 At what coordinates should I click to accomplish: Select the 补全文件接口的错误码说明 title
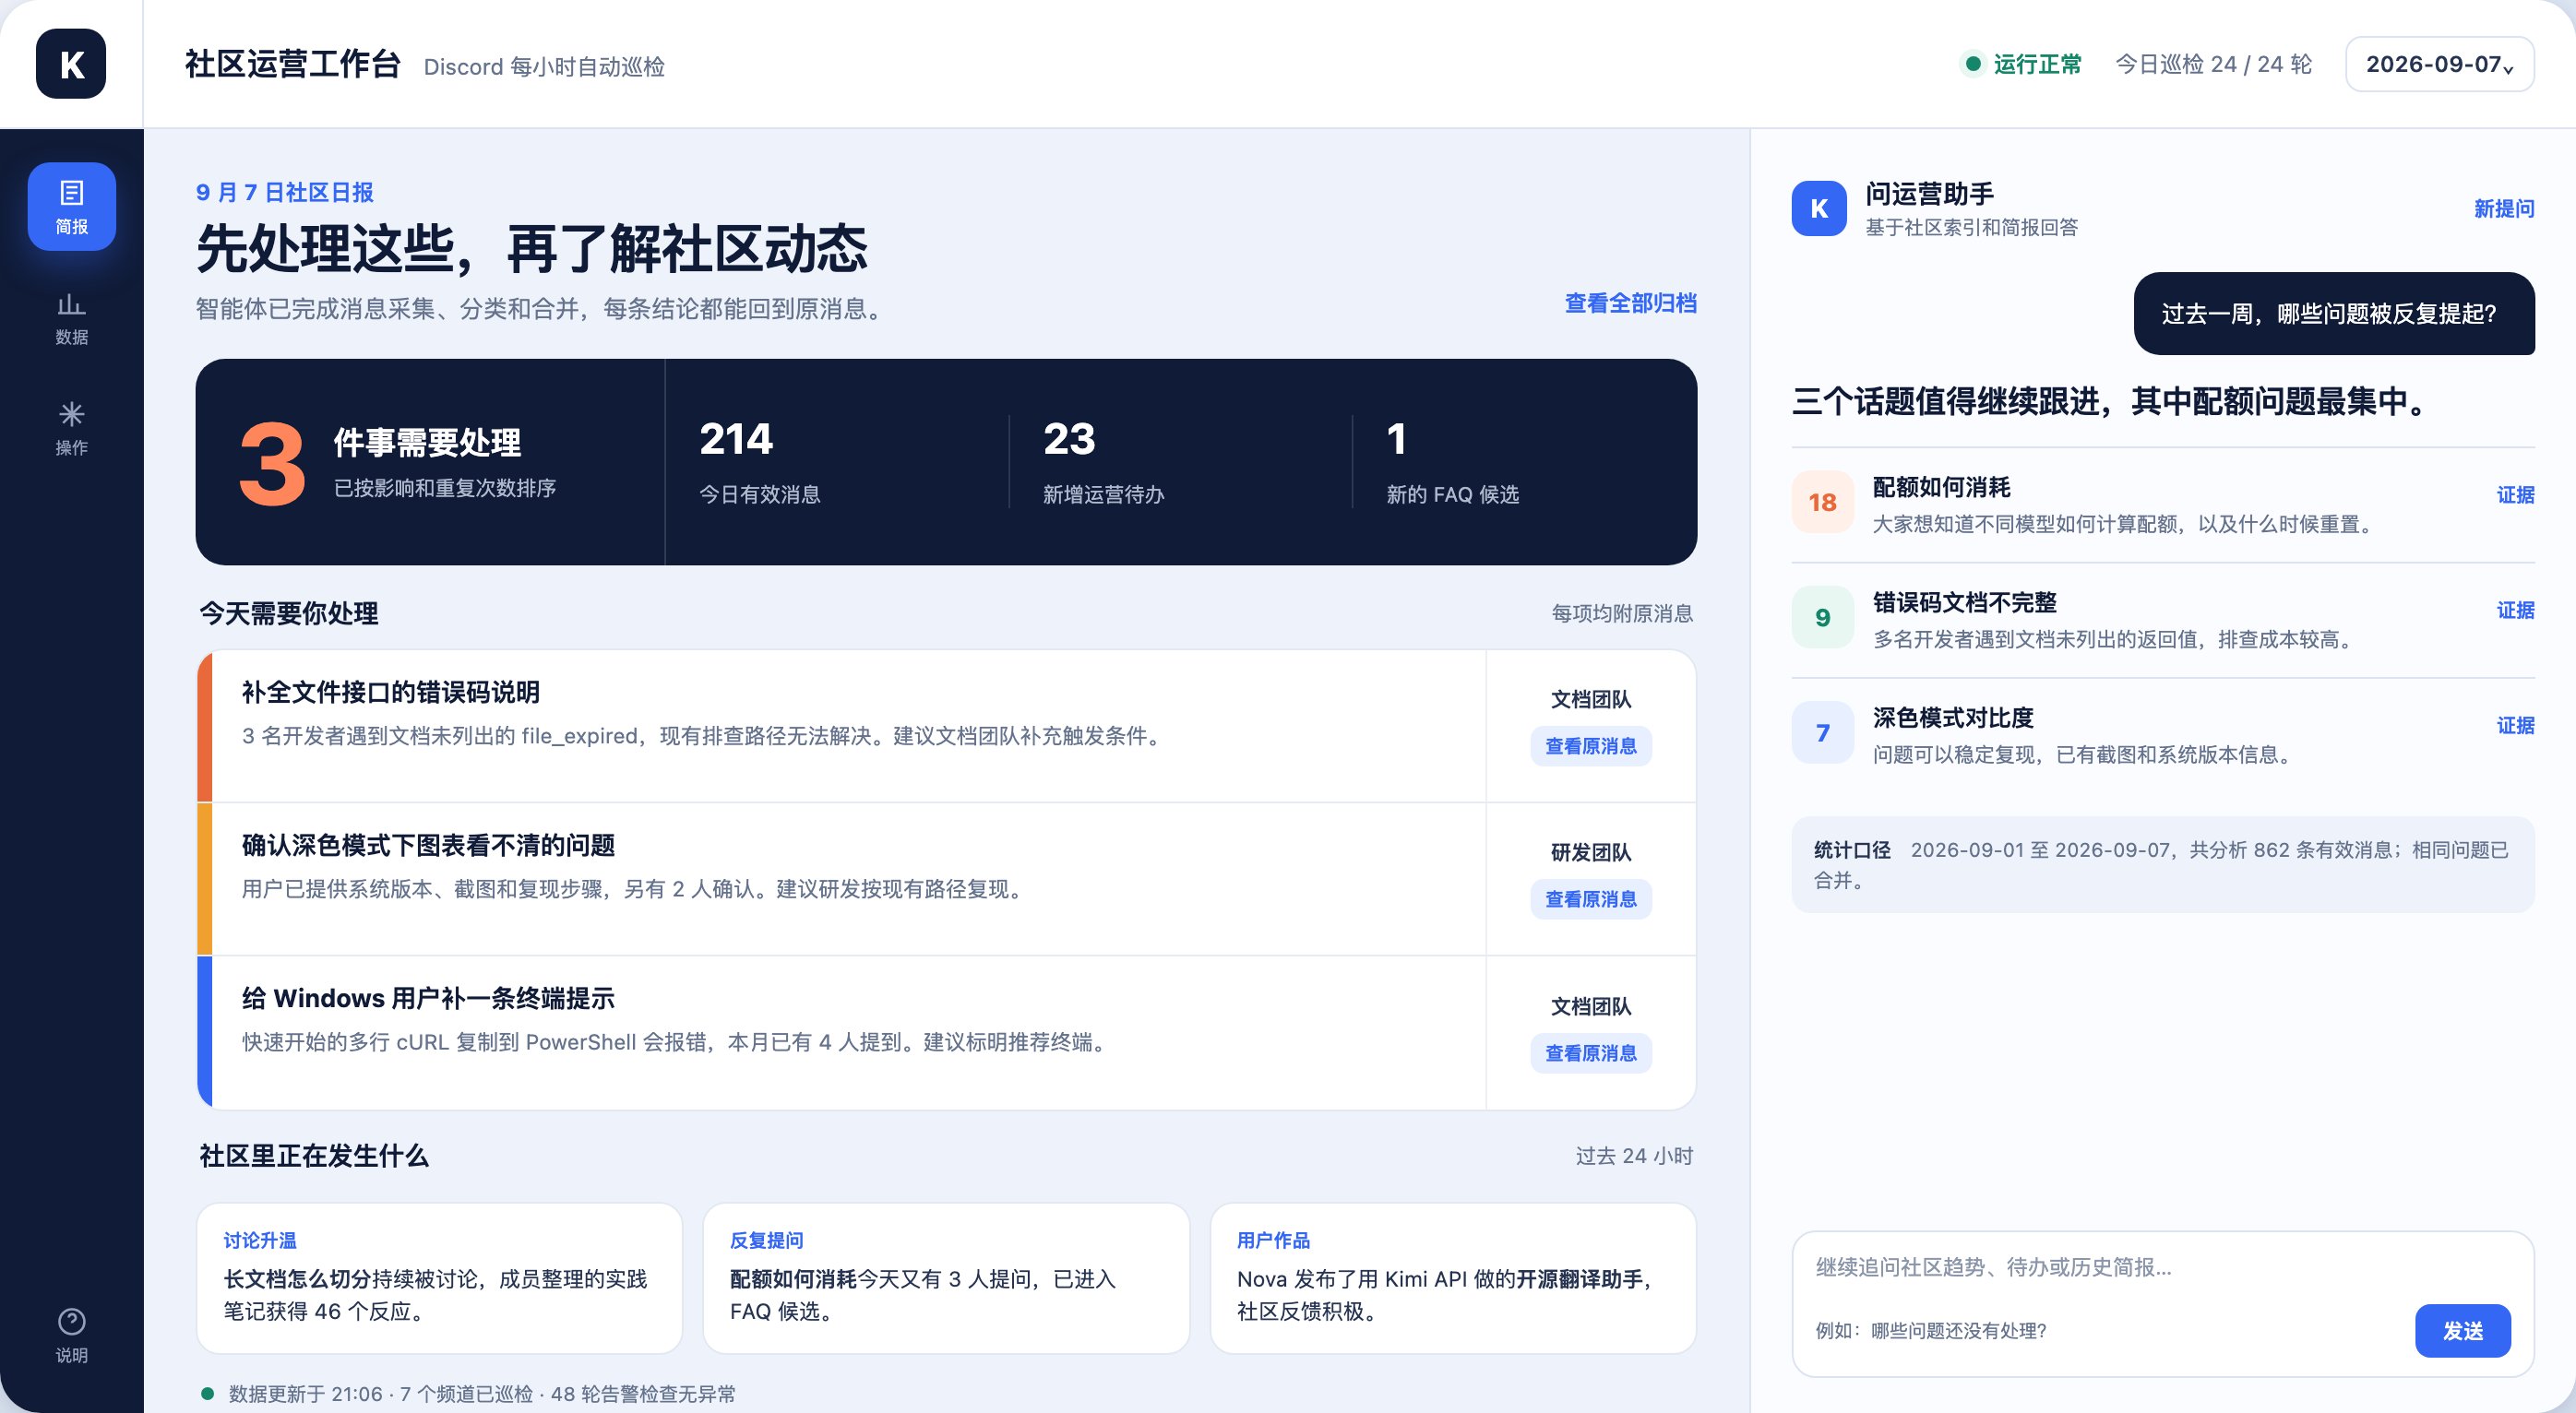coord(390,692)
